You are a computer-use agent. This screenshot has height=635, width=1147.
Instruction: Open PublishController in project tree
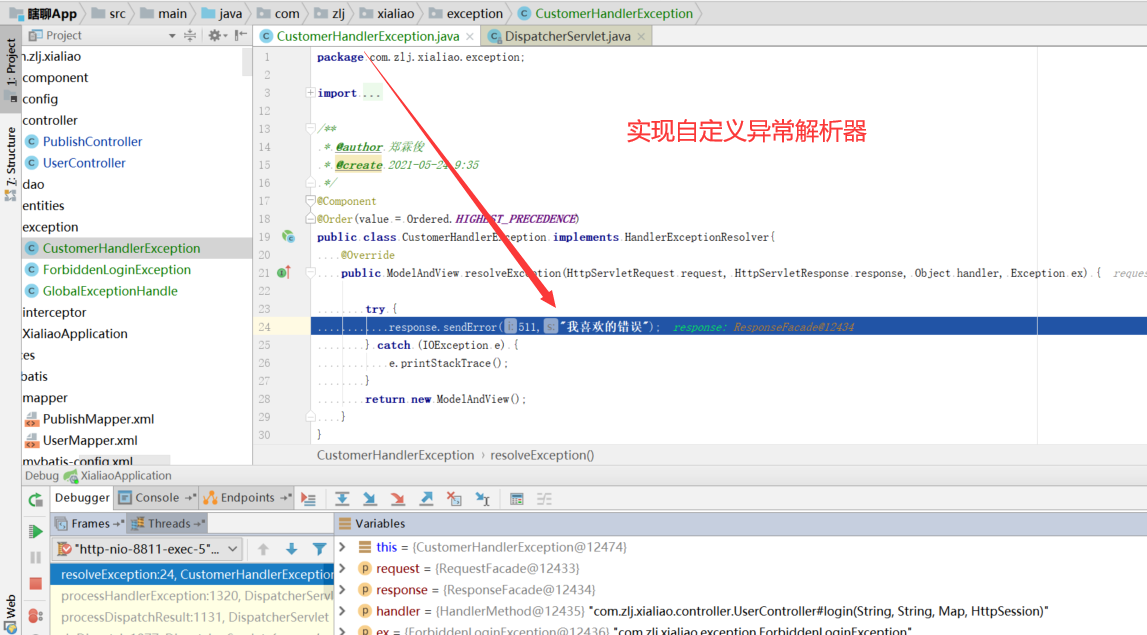point(92,141)
